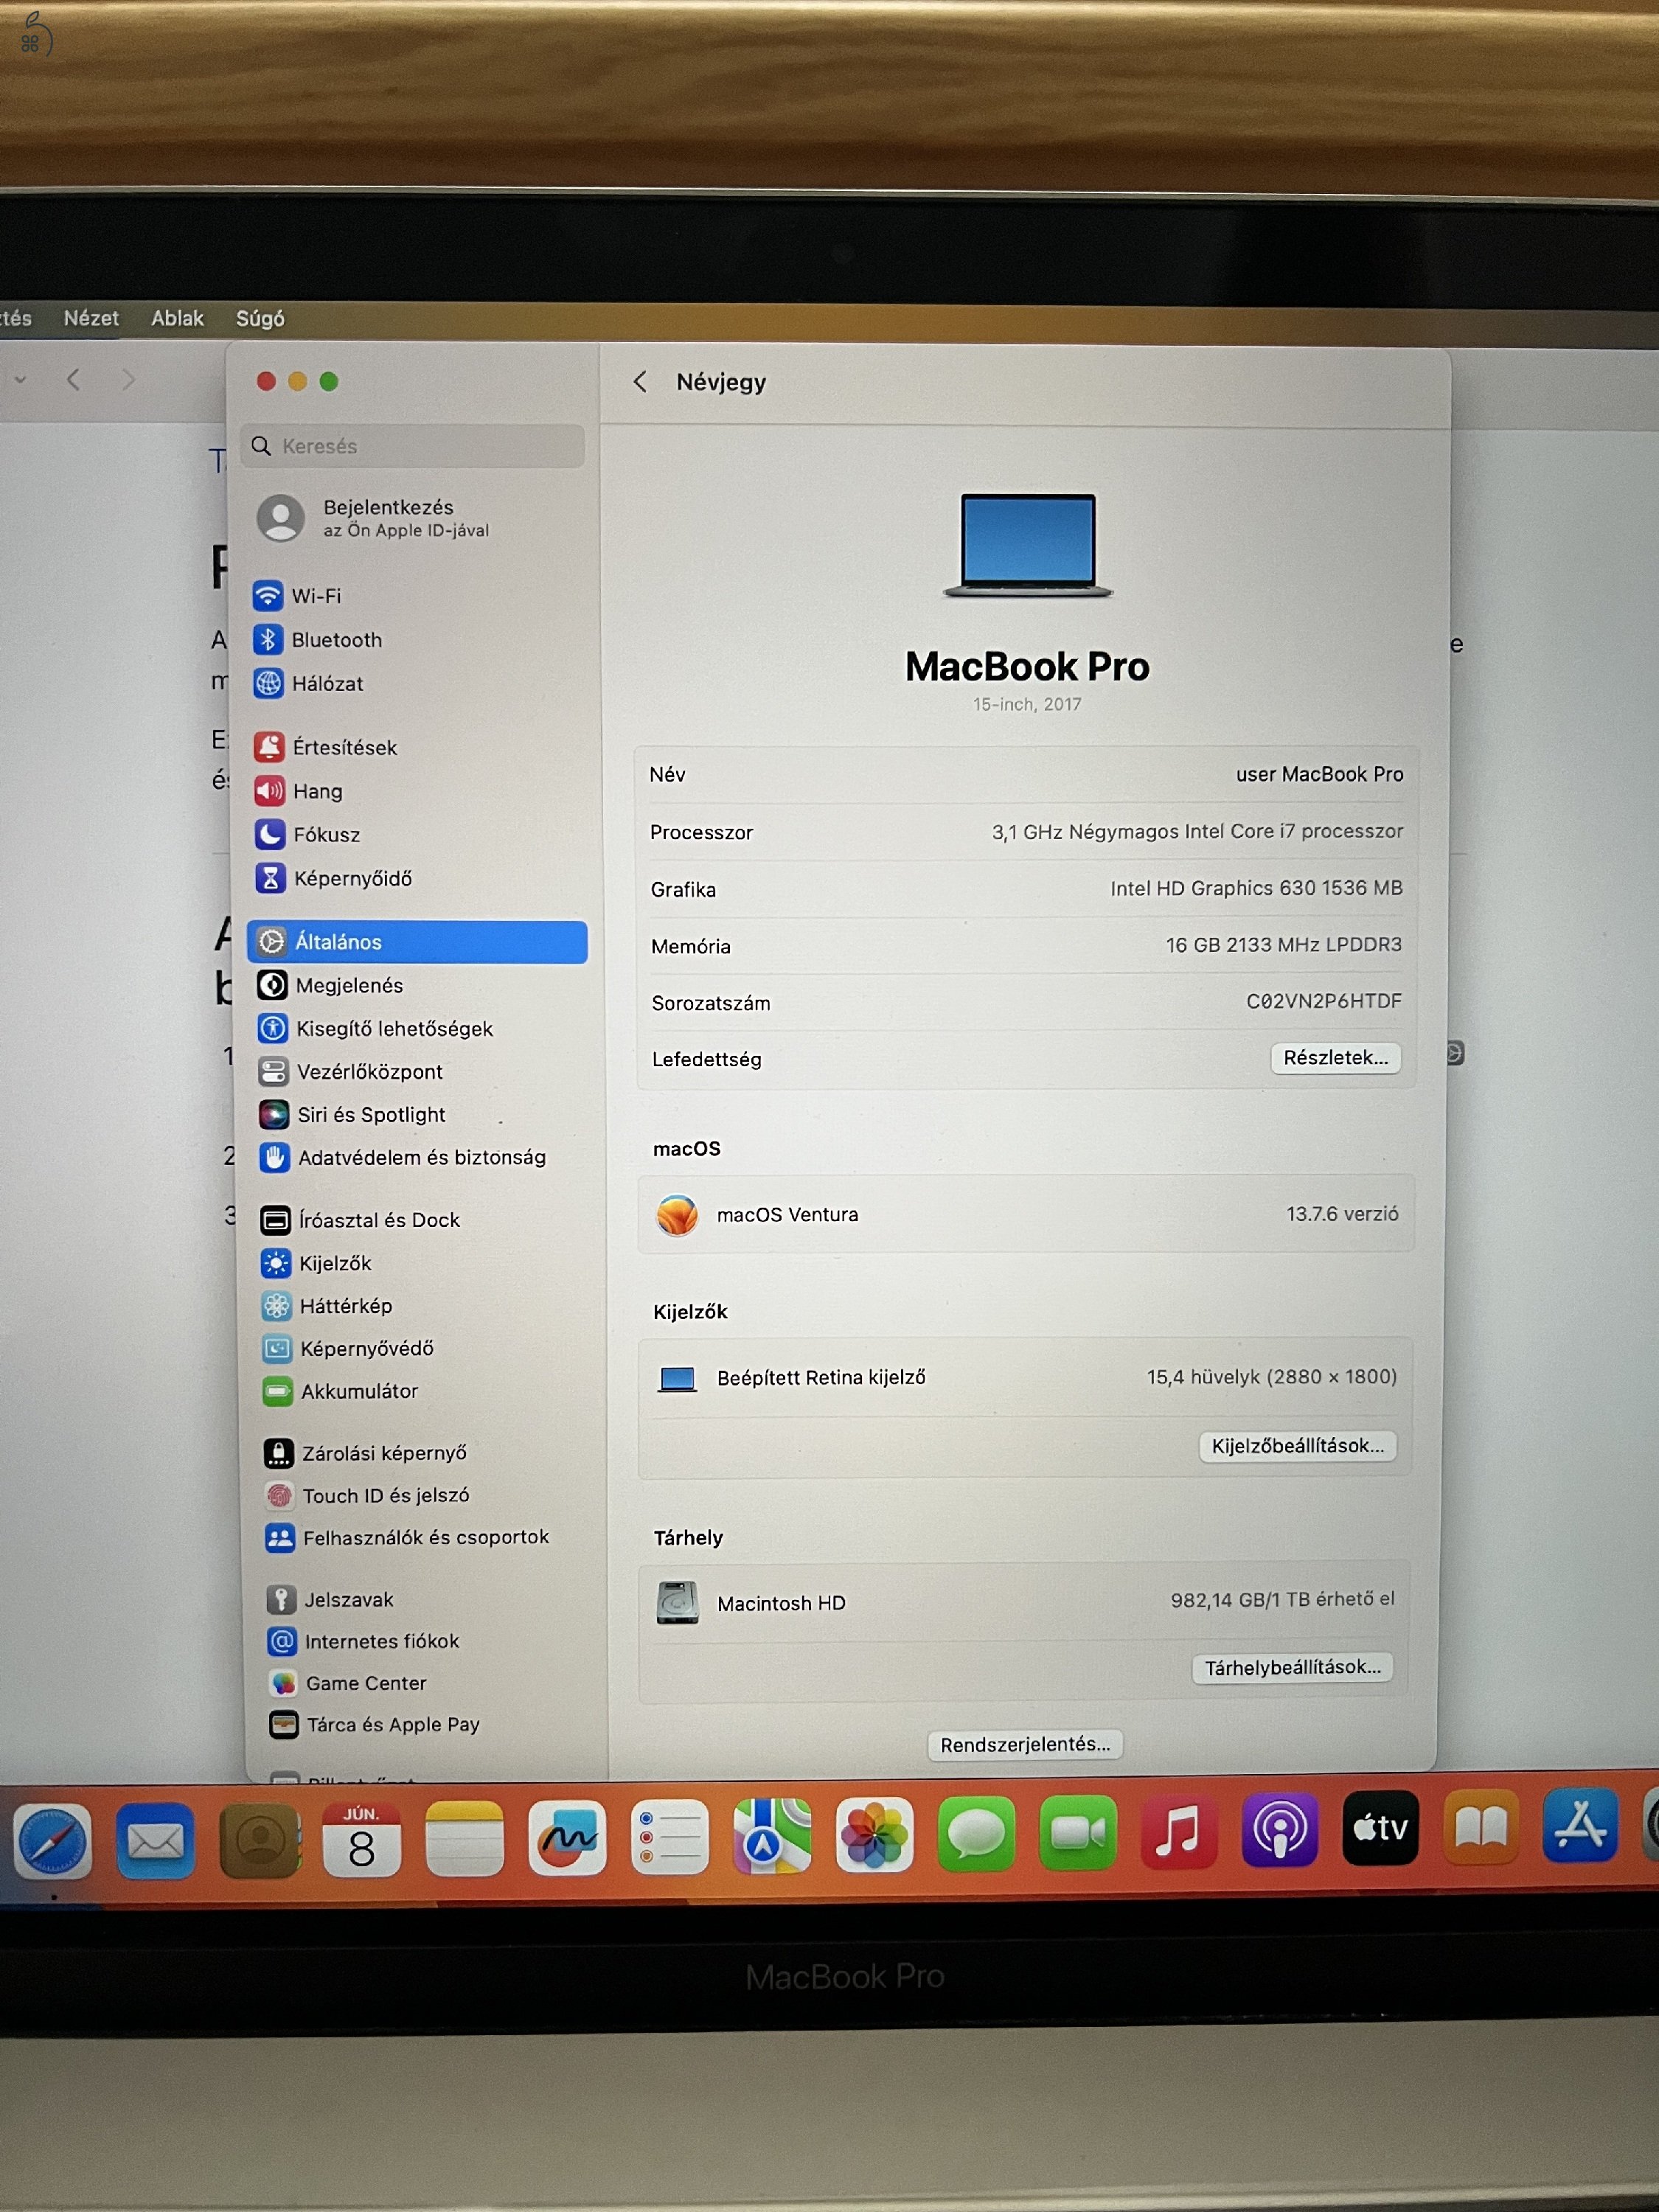The image size is (1659, 2212).
Task: Open Freeform app in Dock
Action: (x=567, y=1838)
